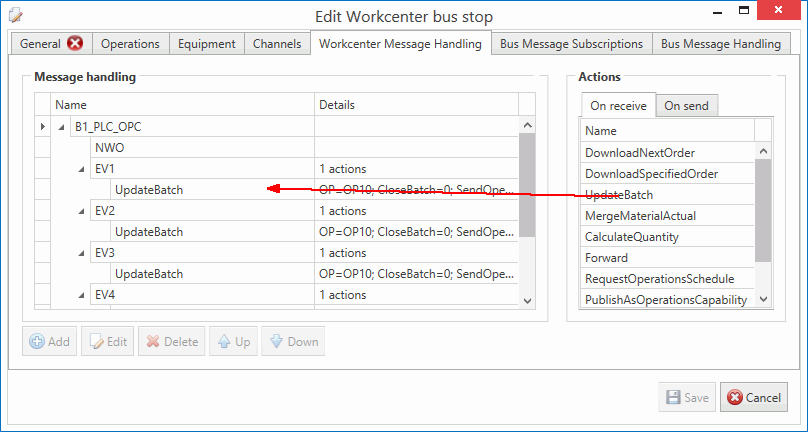Image resolution: width=808 pixels, height=432 pixels.
Task: Click the red error icon on General tab
Action: (75, 43)
